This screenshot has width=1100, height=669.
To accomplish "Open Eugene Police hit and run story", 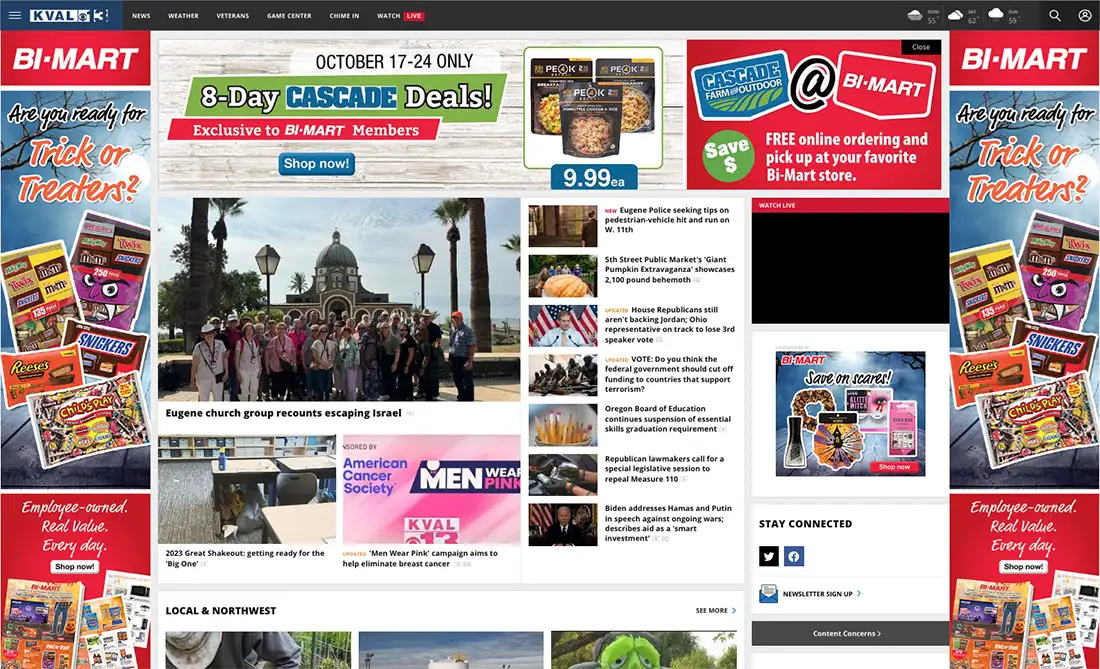I will (667, 219).
